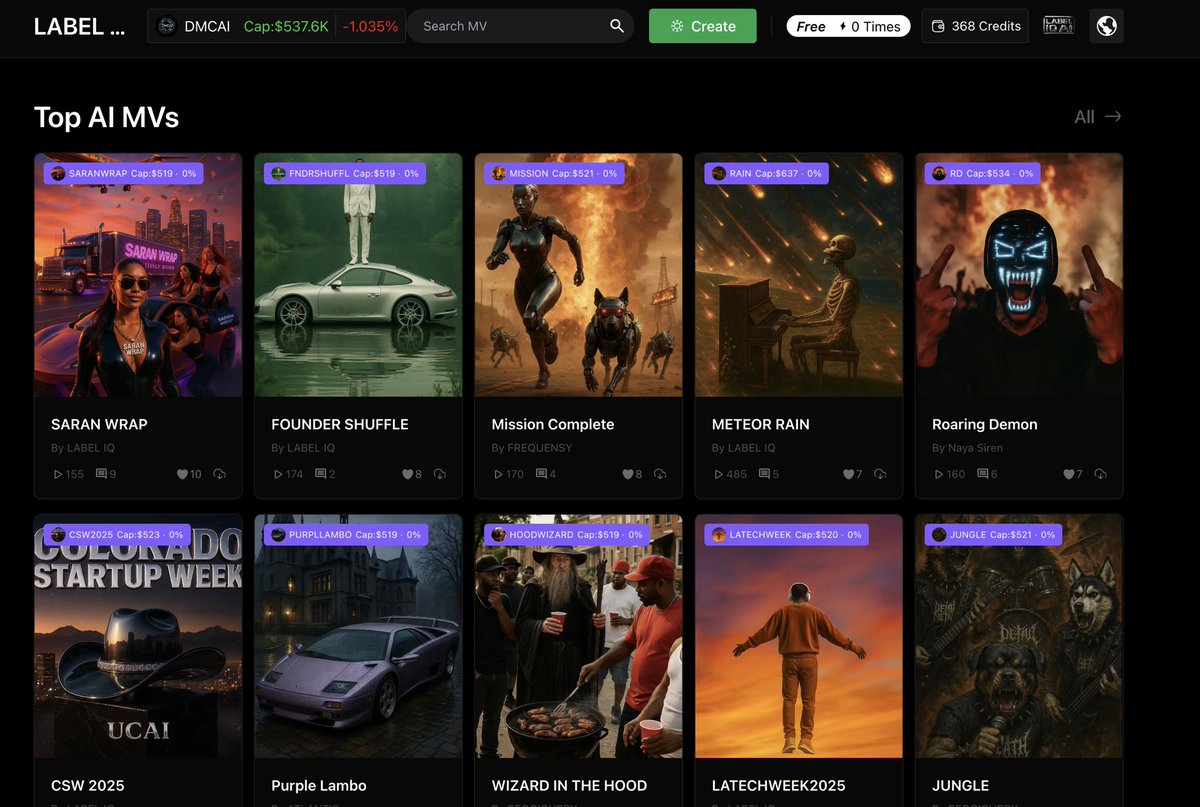Click the RAIN Cap:$637 badge

(x=767, y=173)
